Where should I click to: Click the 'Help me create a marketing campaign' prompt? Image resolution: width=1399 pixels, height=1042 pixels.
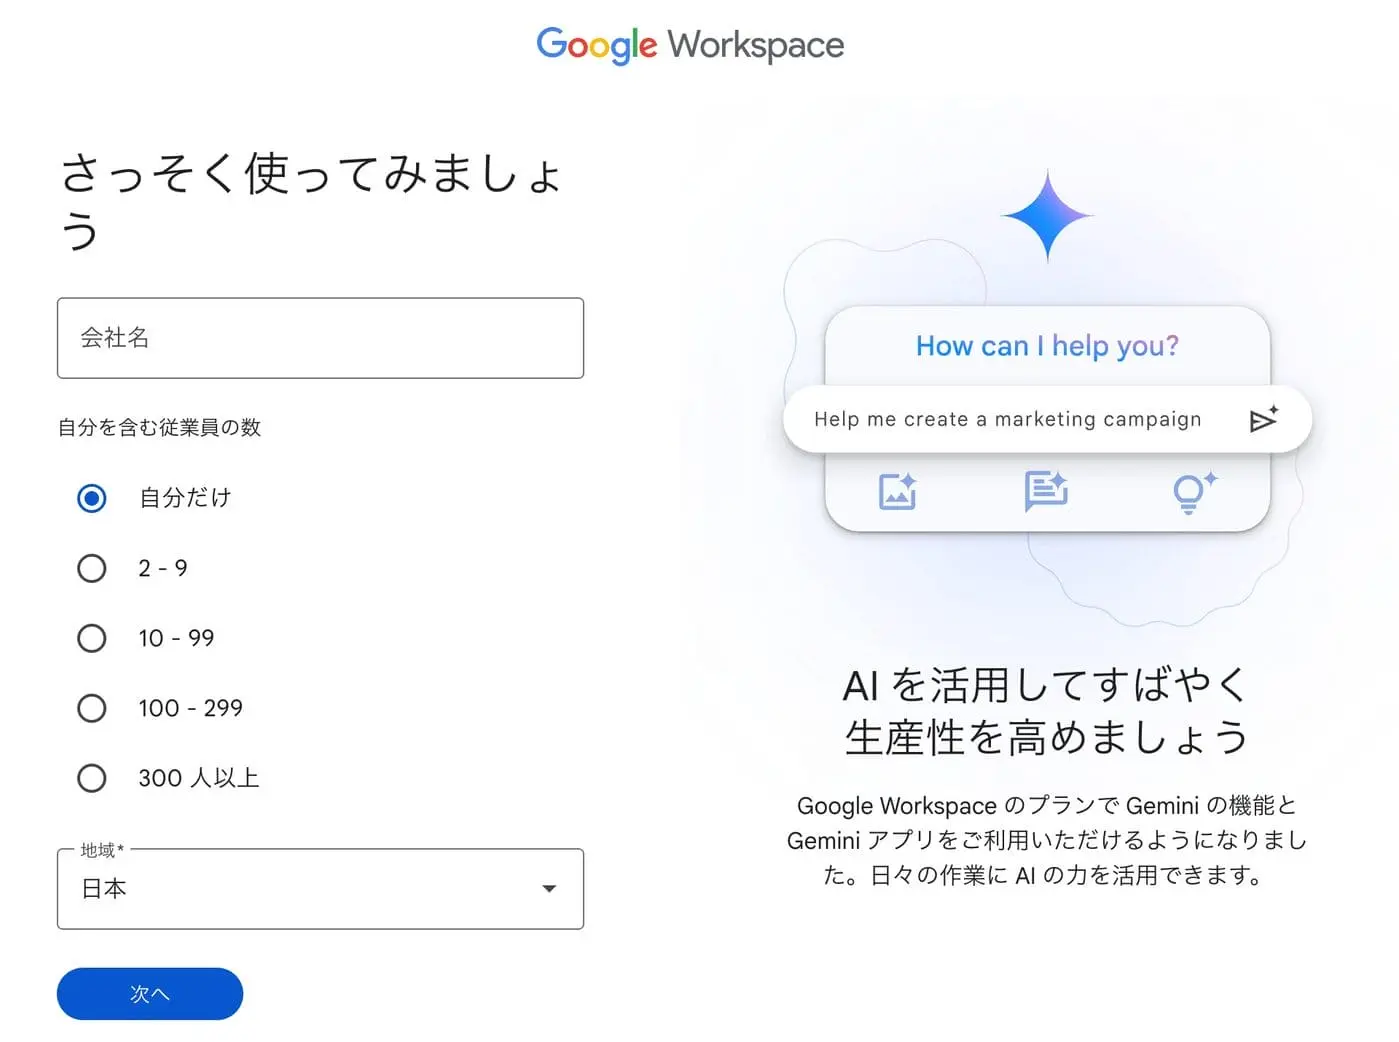tap(1007, 419)
